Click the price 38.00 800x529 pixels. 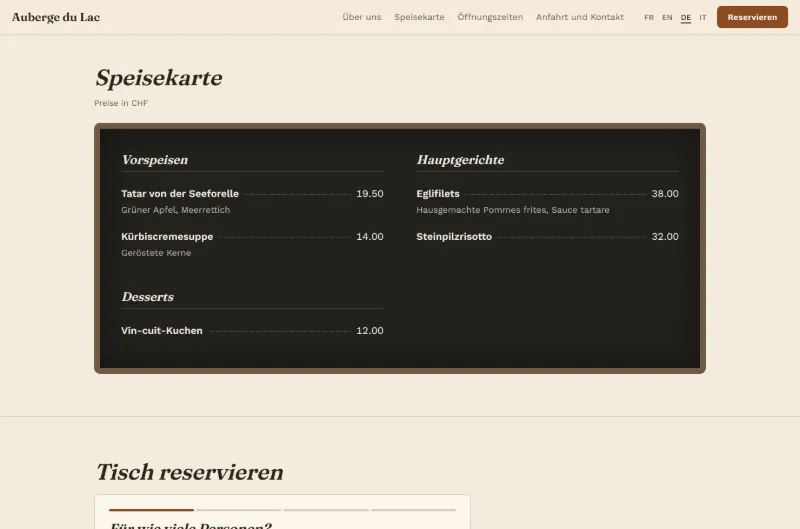665,194
